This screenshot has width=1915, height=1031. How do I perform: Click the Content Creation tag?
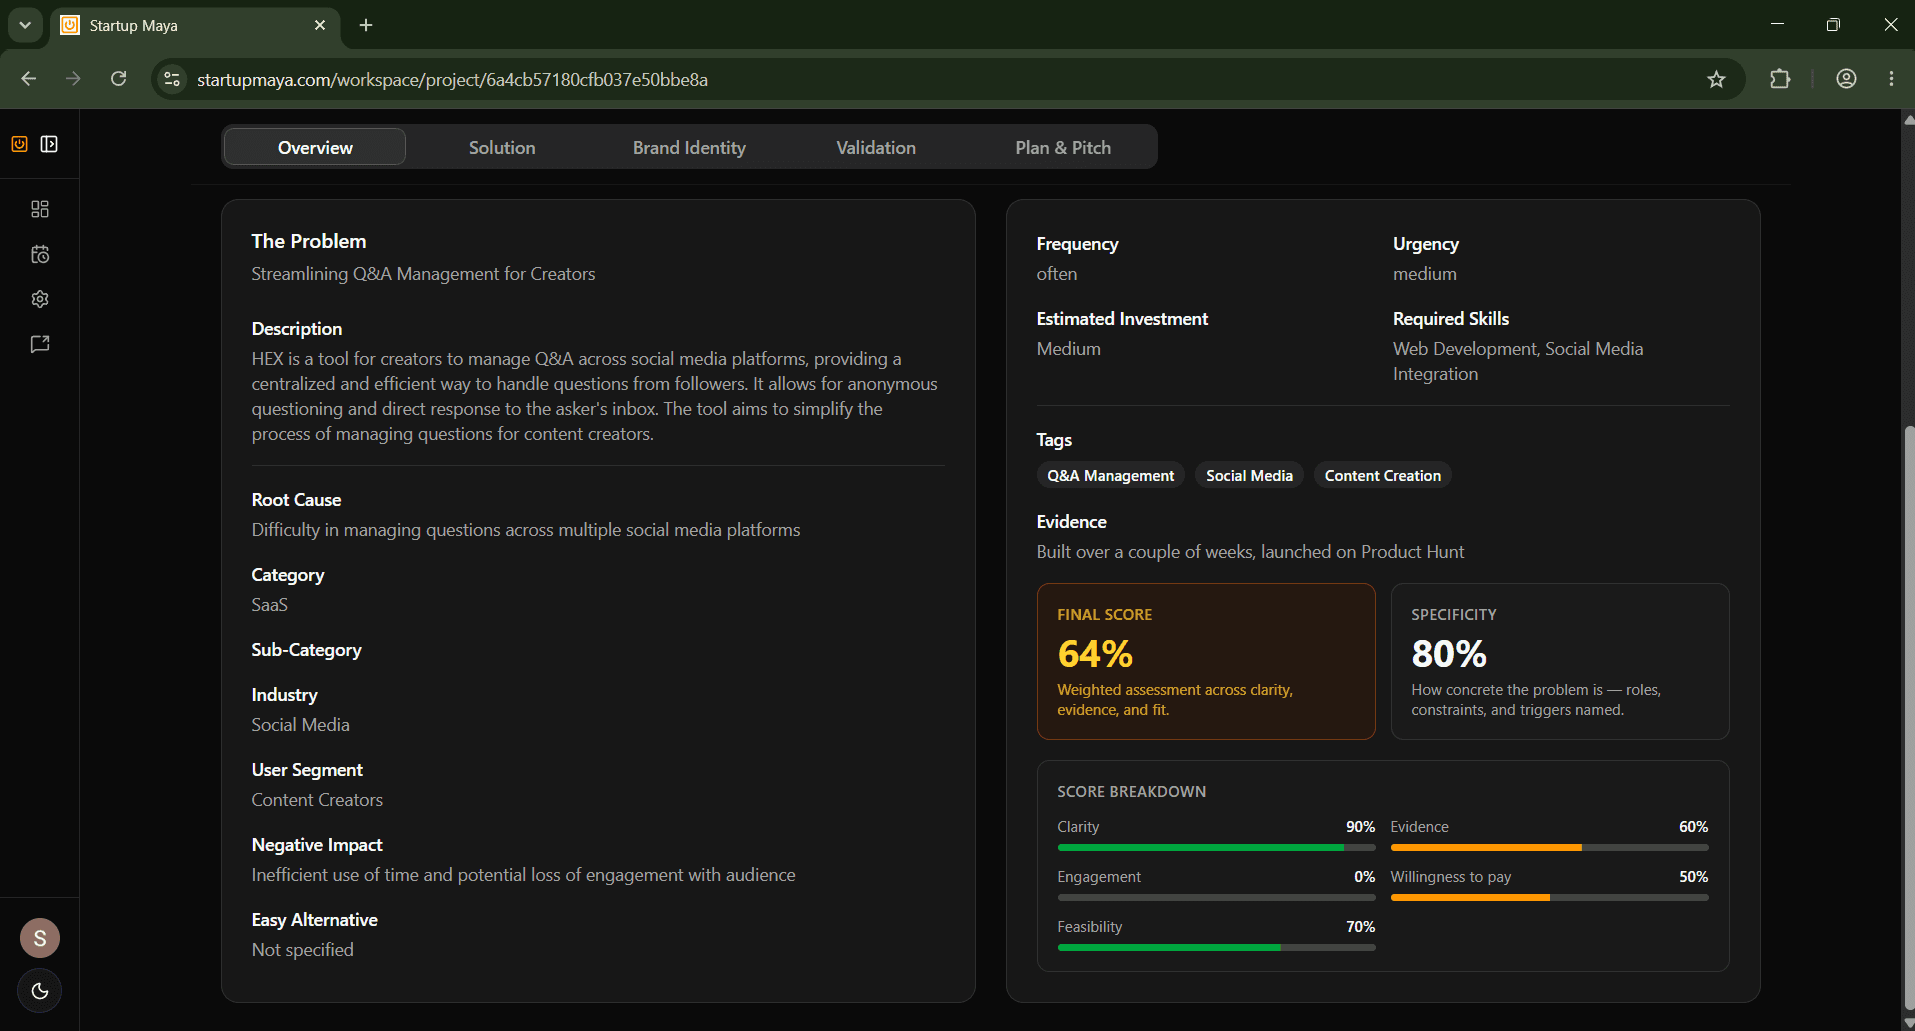(1383, 475)
